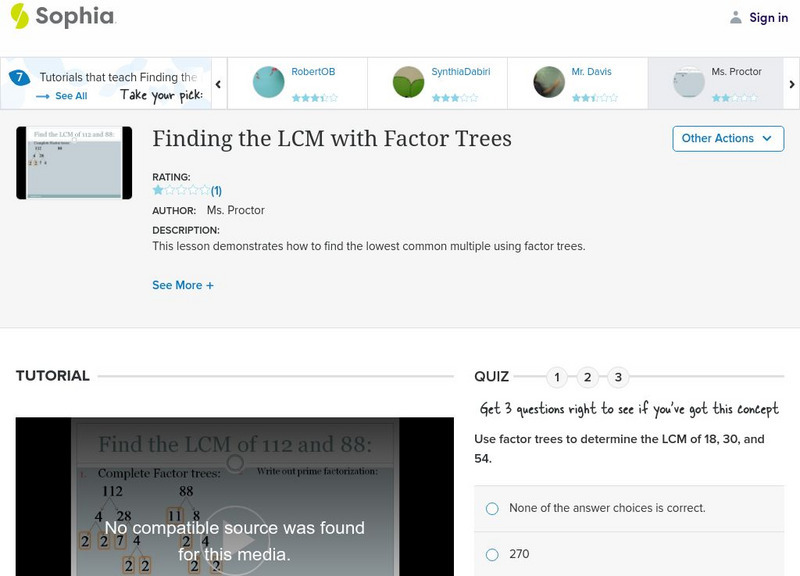Click the Sign in person icon
Viewport: 800px width, 576px height.
(736, 16)
